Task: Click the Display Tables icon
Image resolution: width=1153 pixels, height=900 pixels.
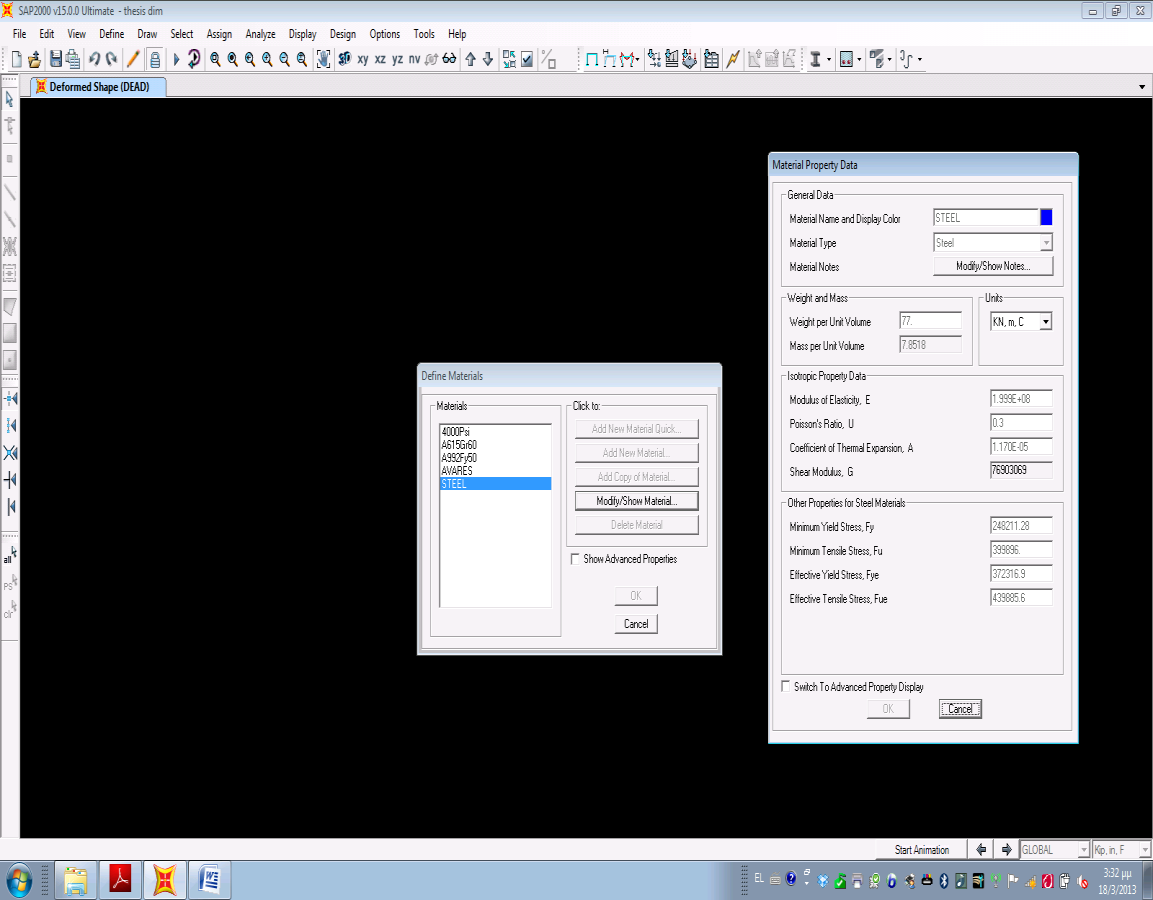Action: [711, 60]
